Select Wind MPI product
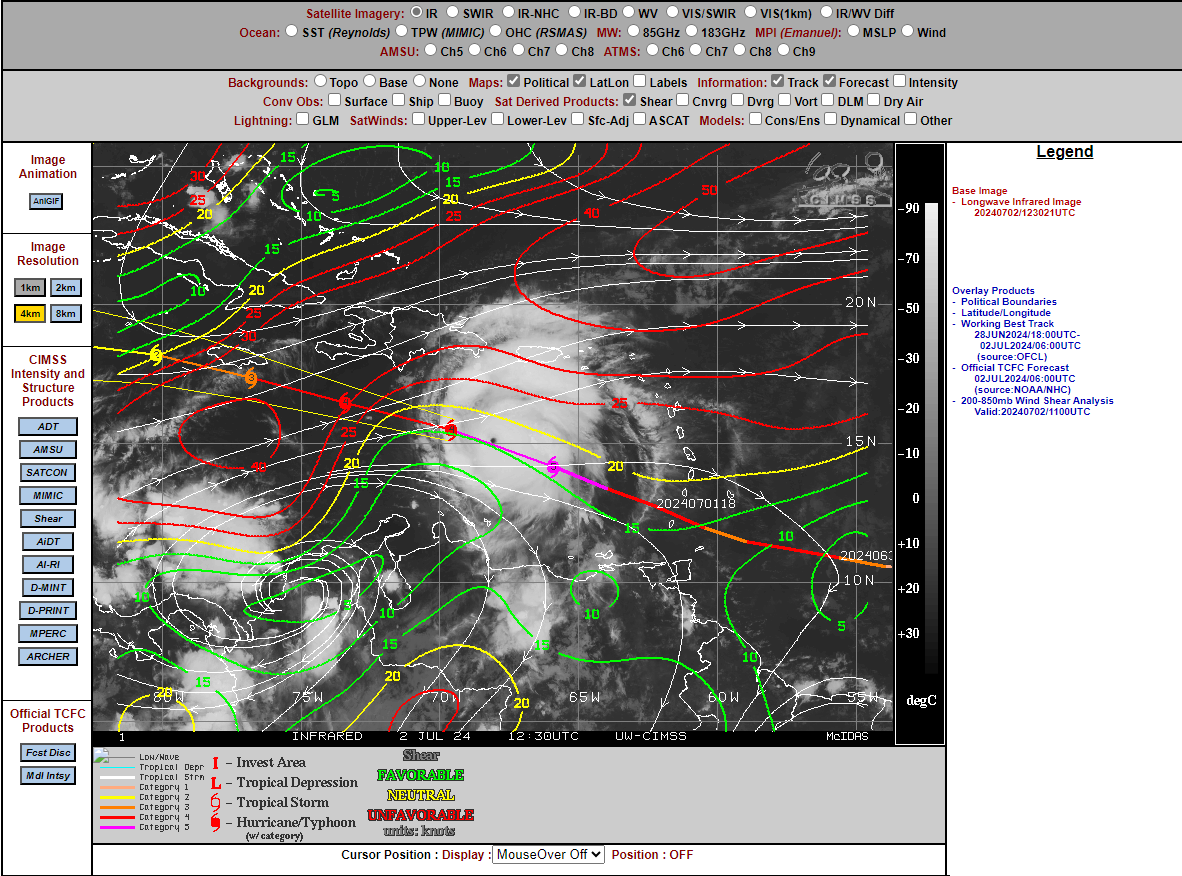Screen dimensions: 1182x876 [x=908, y=31]
